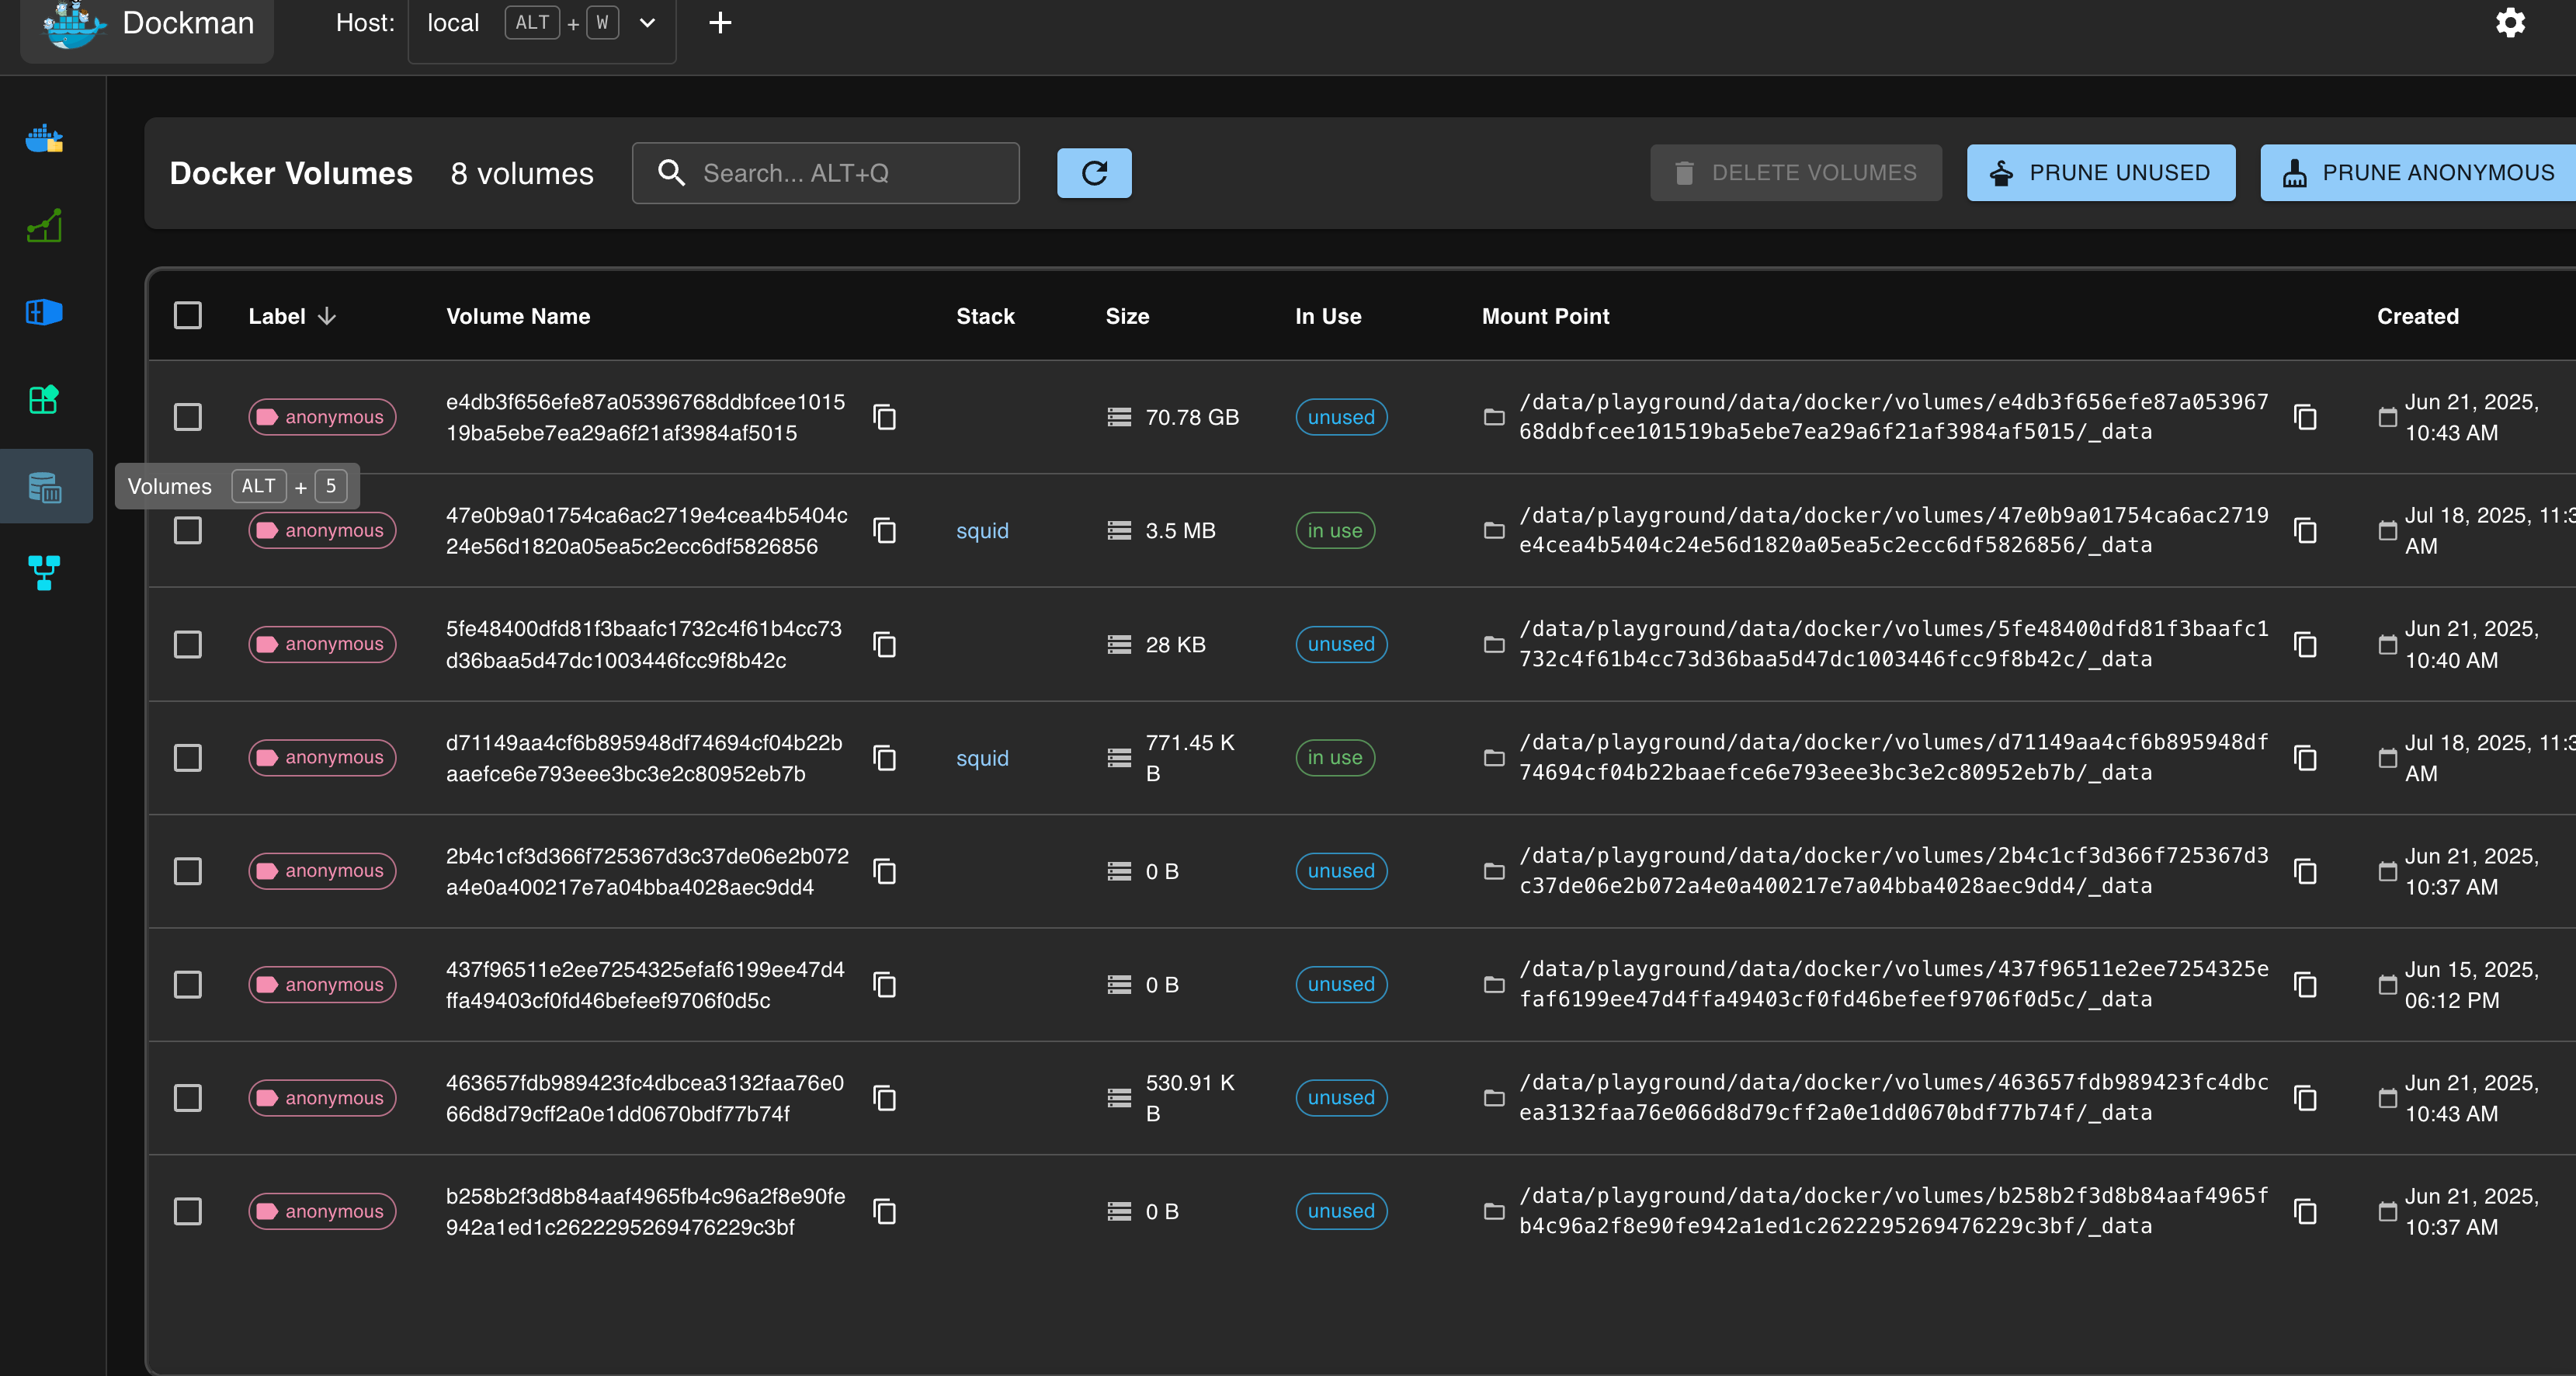The height and width of the screenshot is (1376, 2576).
Task: Copy mount point of b258b2f3d8b8 volume
Action: point(2306,1211)
